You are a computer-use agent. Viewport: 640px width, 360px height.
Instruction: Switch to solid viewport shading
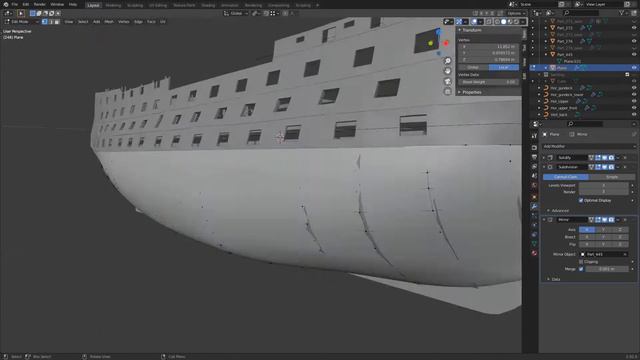tap(504, 22)
